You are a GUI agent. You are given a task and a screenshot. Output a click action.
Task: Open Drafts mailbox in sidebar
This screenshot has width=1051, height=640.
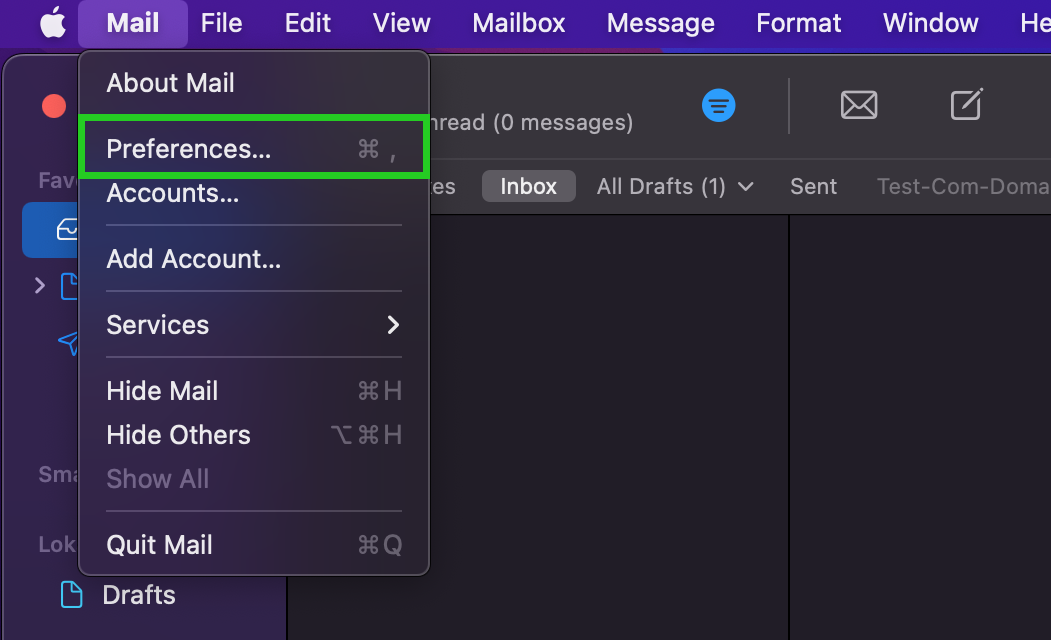pos(138,595)
